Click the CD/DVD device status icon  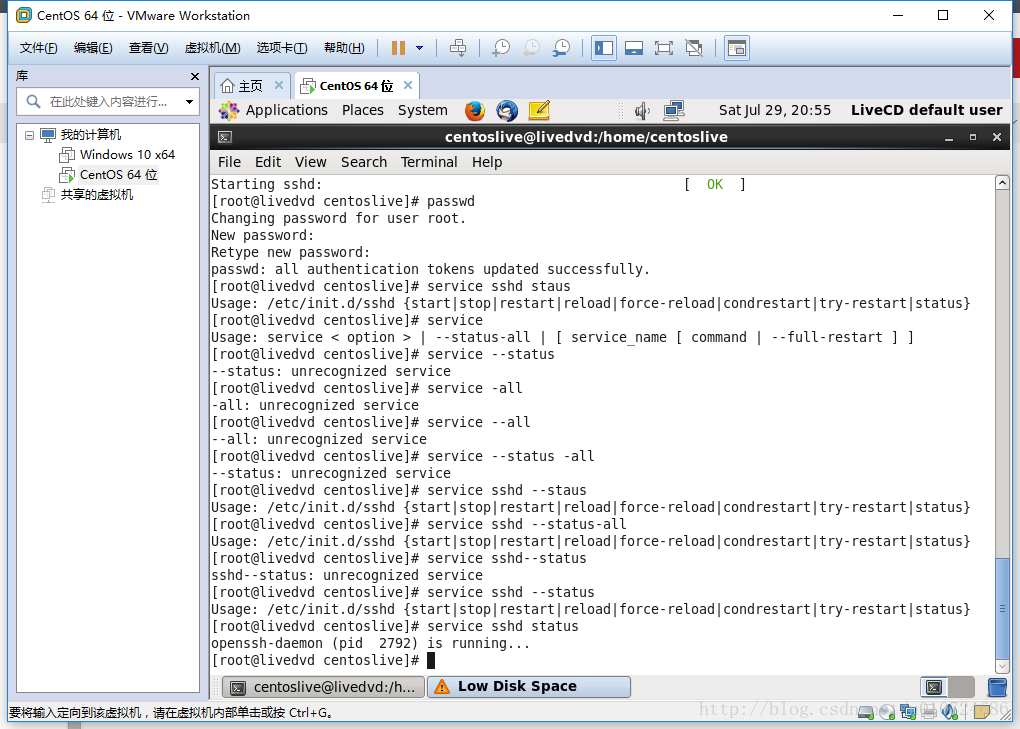click(x=887, y=713)
